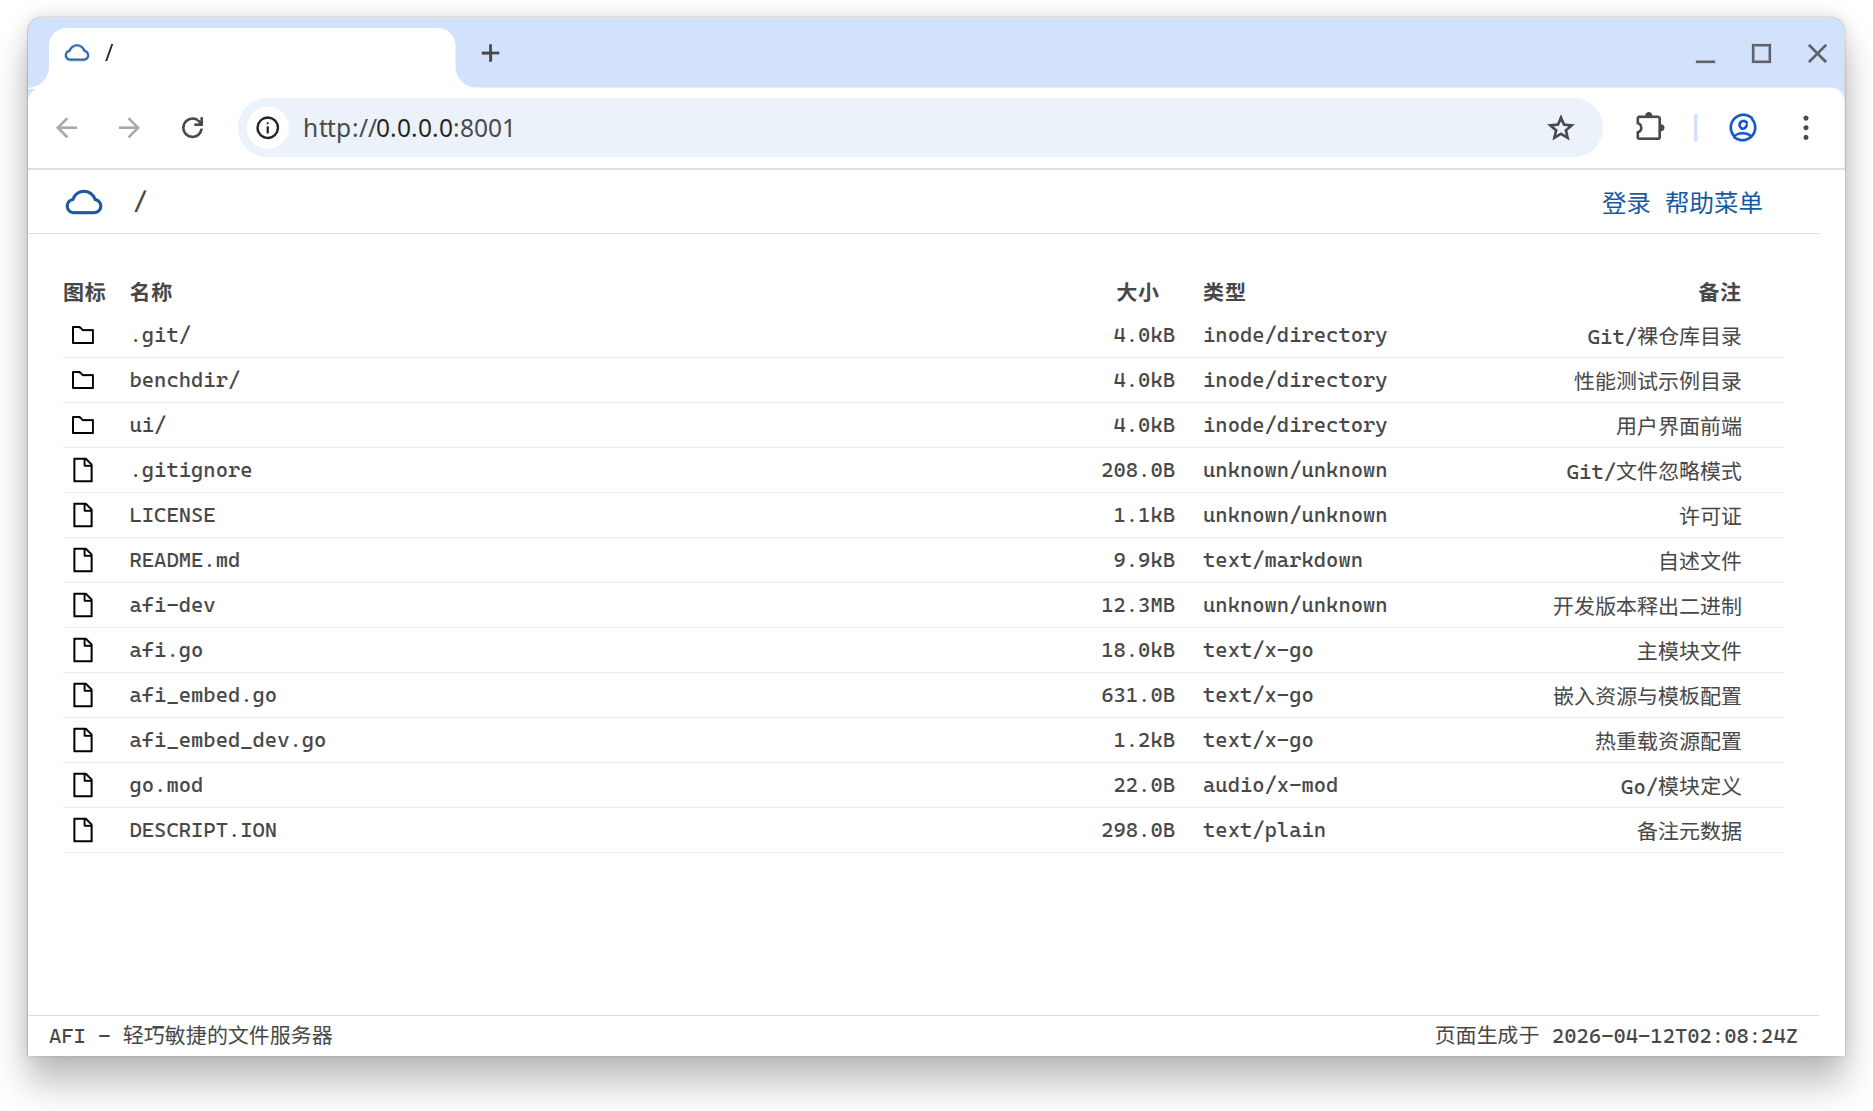The width and height of the screenshot is (1873, 1111).
Task: Open the 帮助菜单 help menu
Action: [x=1714, y=203]
